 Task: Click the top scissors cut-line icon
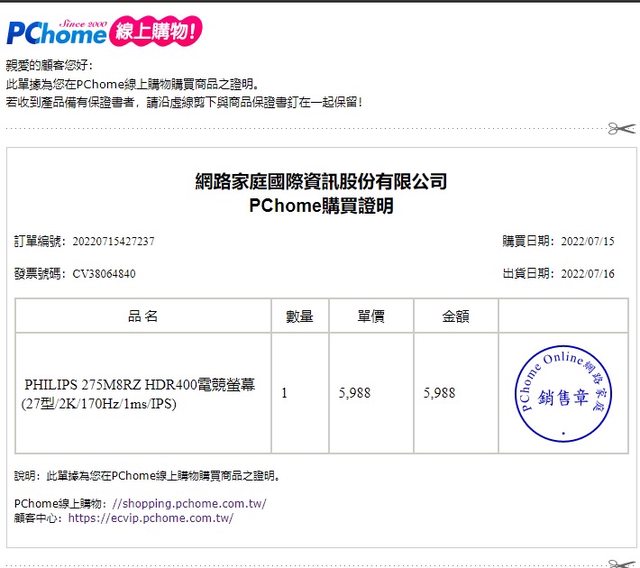pos(620,129)
